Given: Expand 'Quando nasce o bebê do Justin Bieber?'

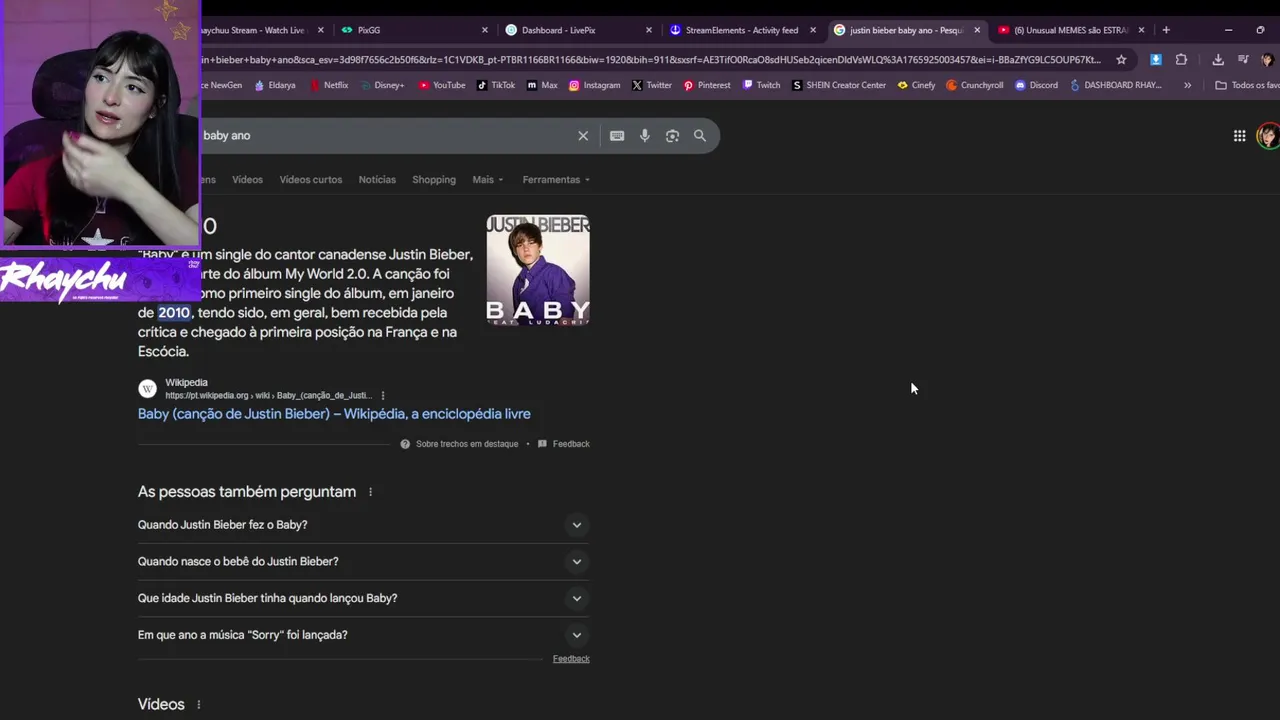Looking at the screenshot, I should (x=363, y=562).
